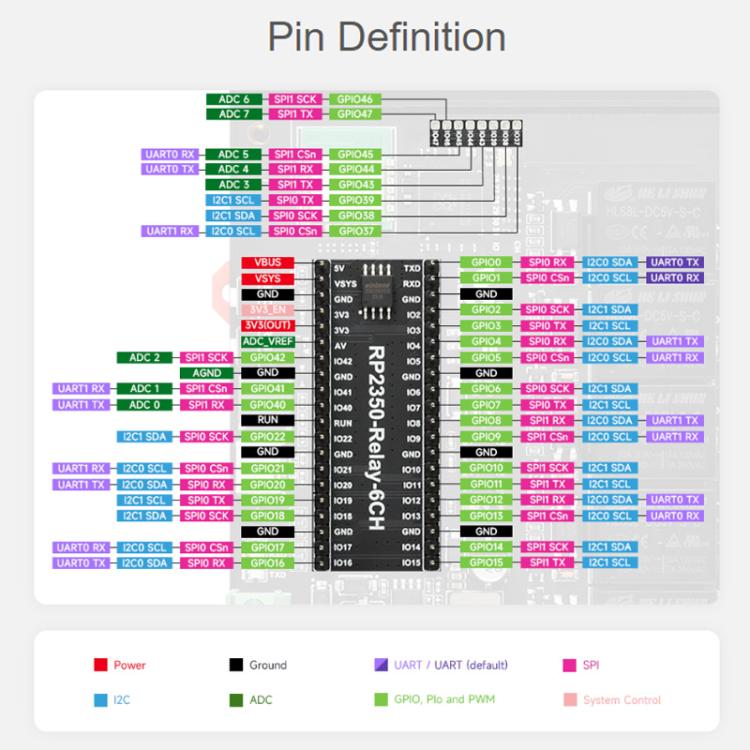Click the ADC 7 label
The image size is (750, 750).
click(234, 115)
